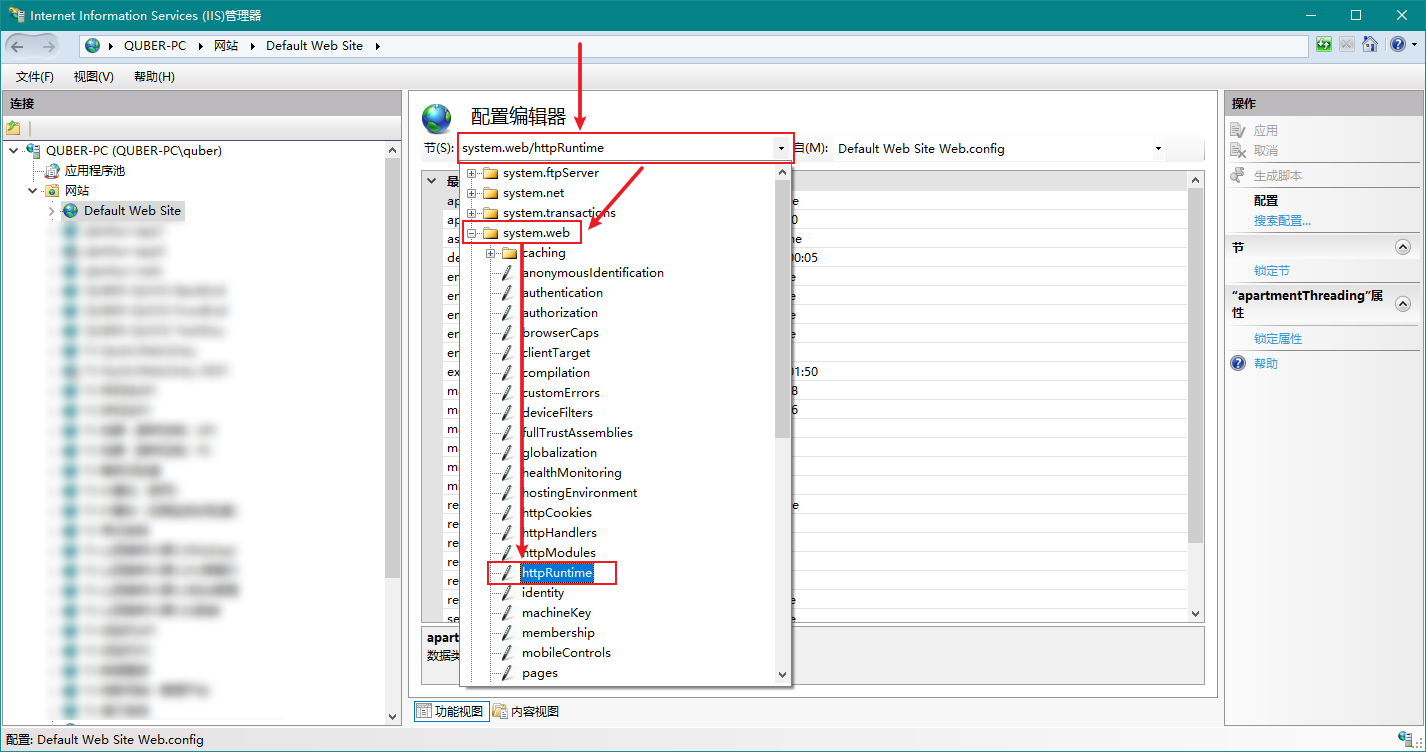1426x752 pixels.
Task: Open the 视图(V) menu
Action: [x=92, y=76]
